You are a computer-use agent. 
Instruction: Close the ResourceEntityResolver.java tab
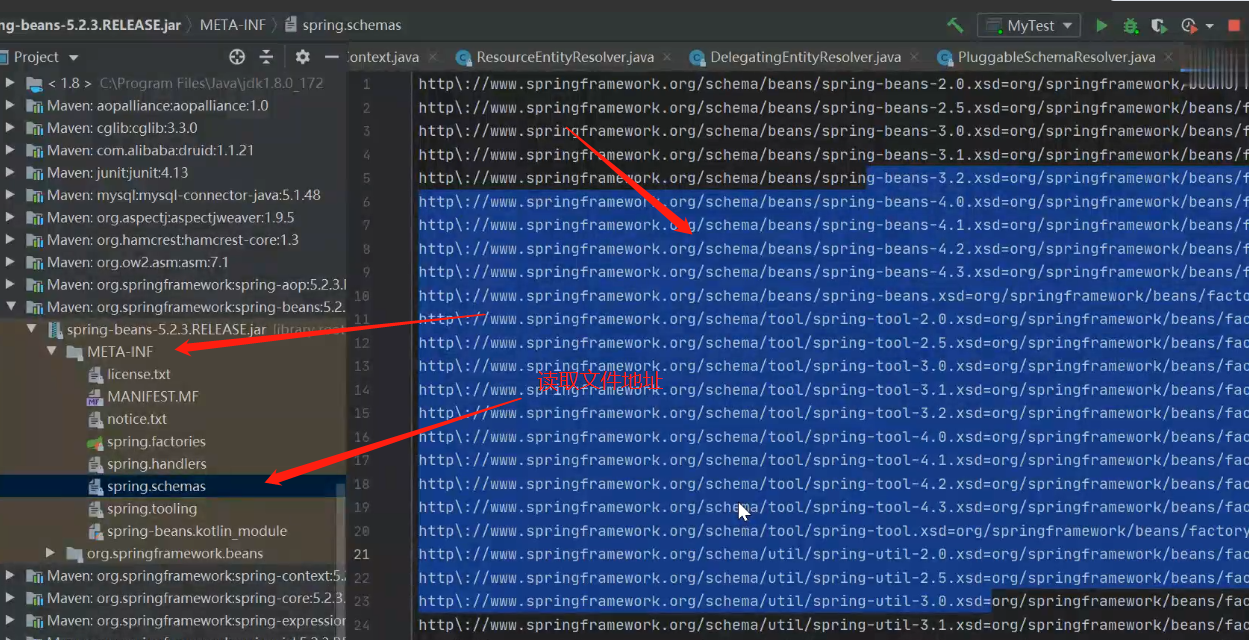666,58
